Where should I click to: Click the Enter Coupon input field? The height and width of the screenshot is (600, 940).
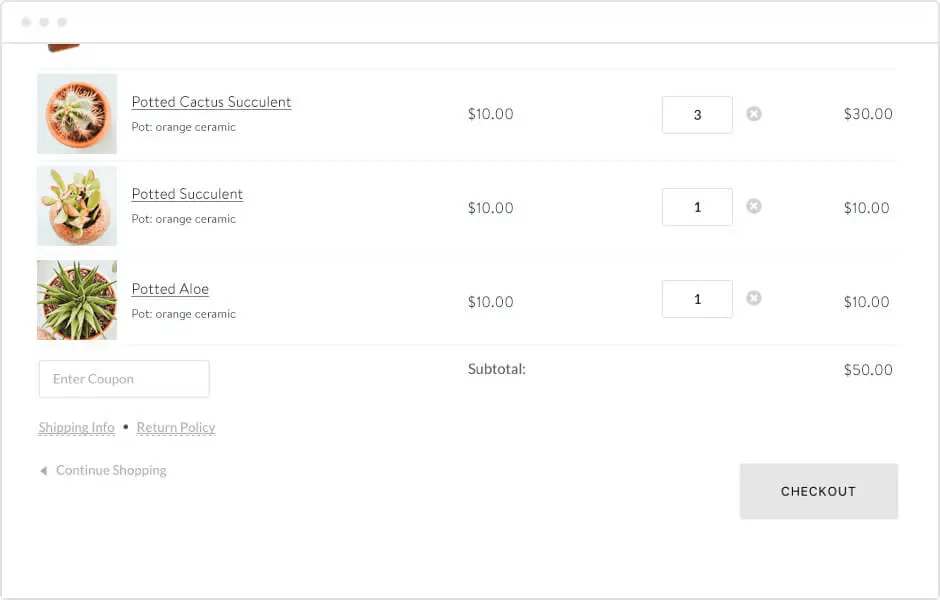(x=123, y=378)
